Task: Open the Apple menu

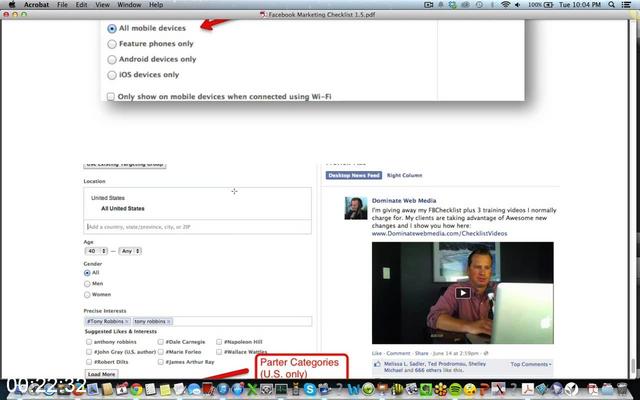Action: tap(12, 4)
